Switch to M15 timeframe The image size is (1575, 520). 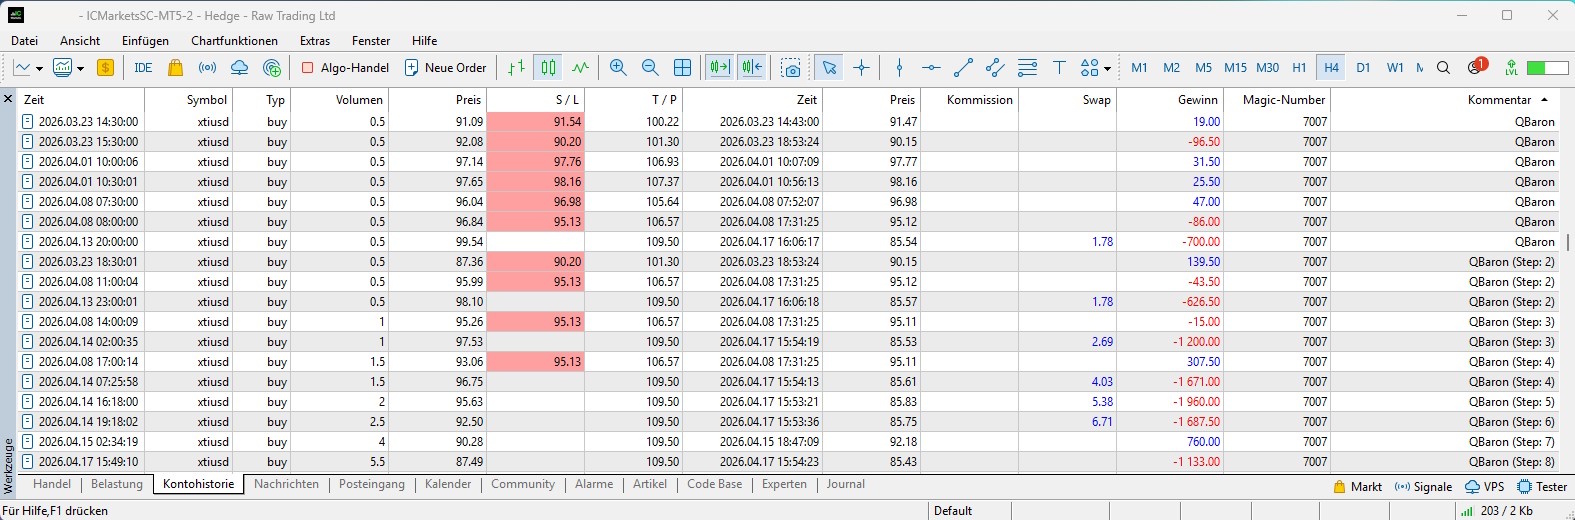click(1235, 68)
